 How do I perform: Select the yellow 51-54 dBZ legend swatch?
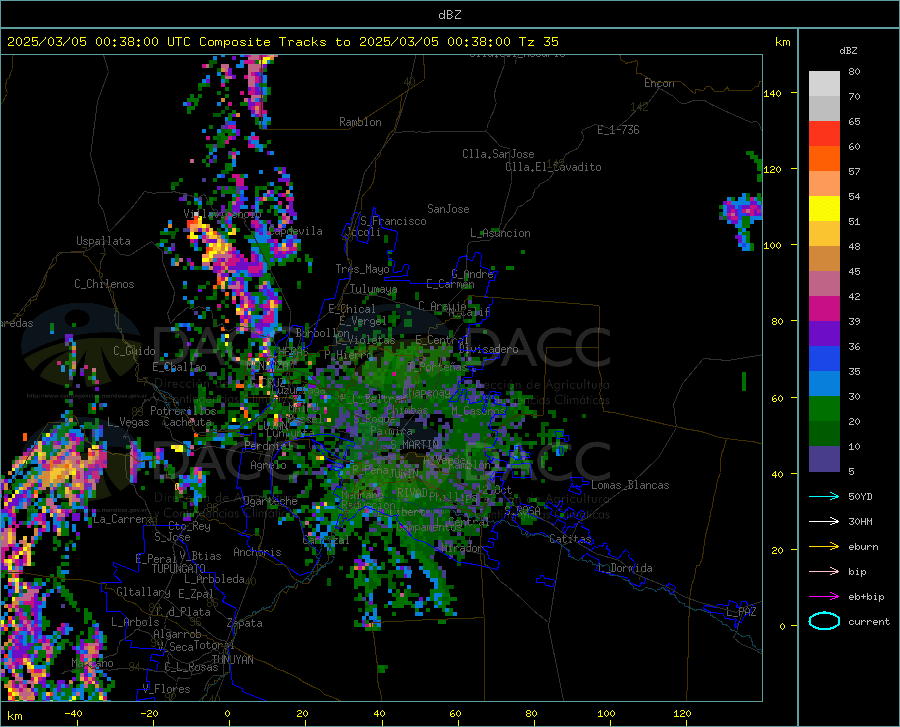click(824, 209)
